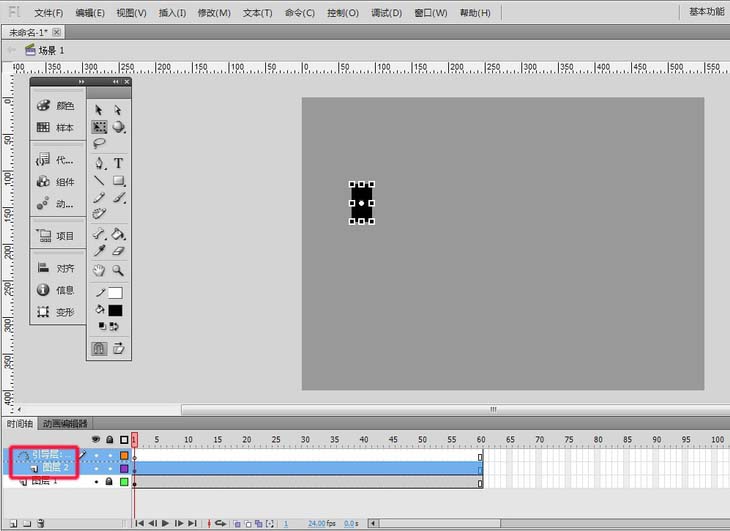Select the Pen tool
The image size is (730, 531).
[99, 163]
